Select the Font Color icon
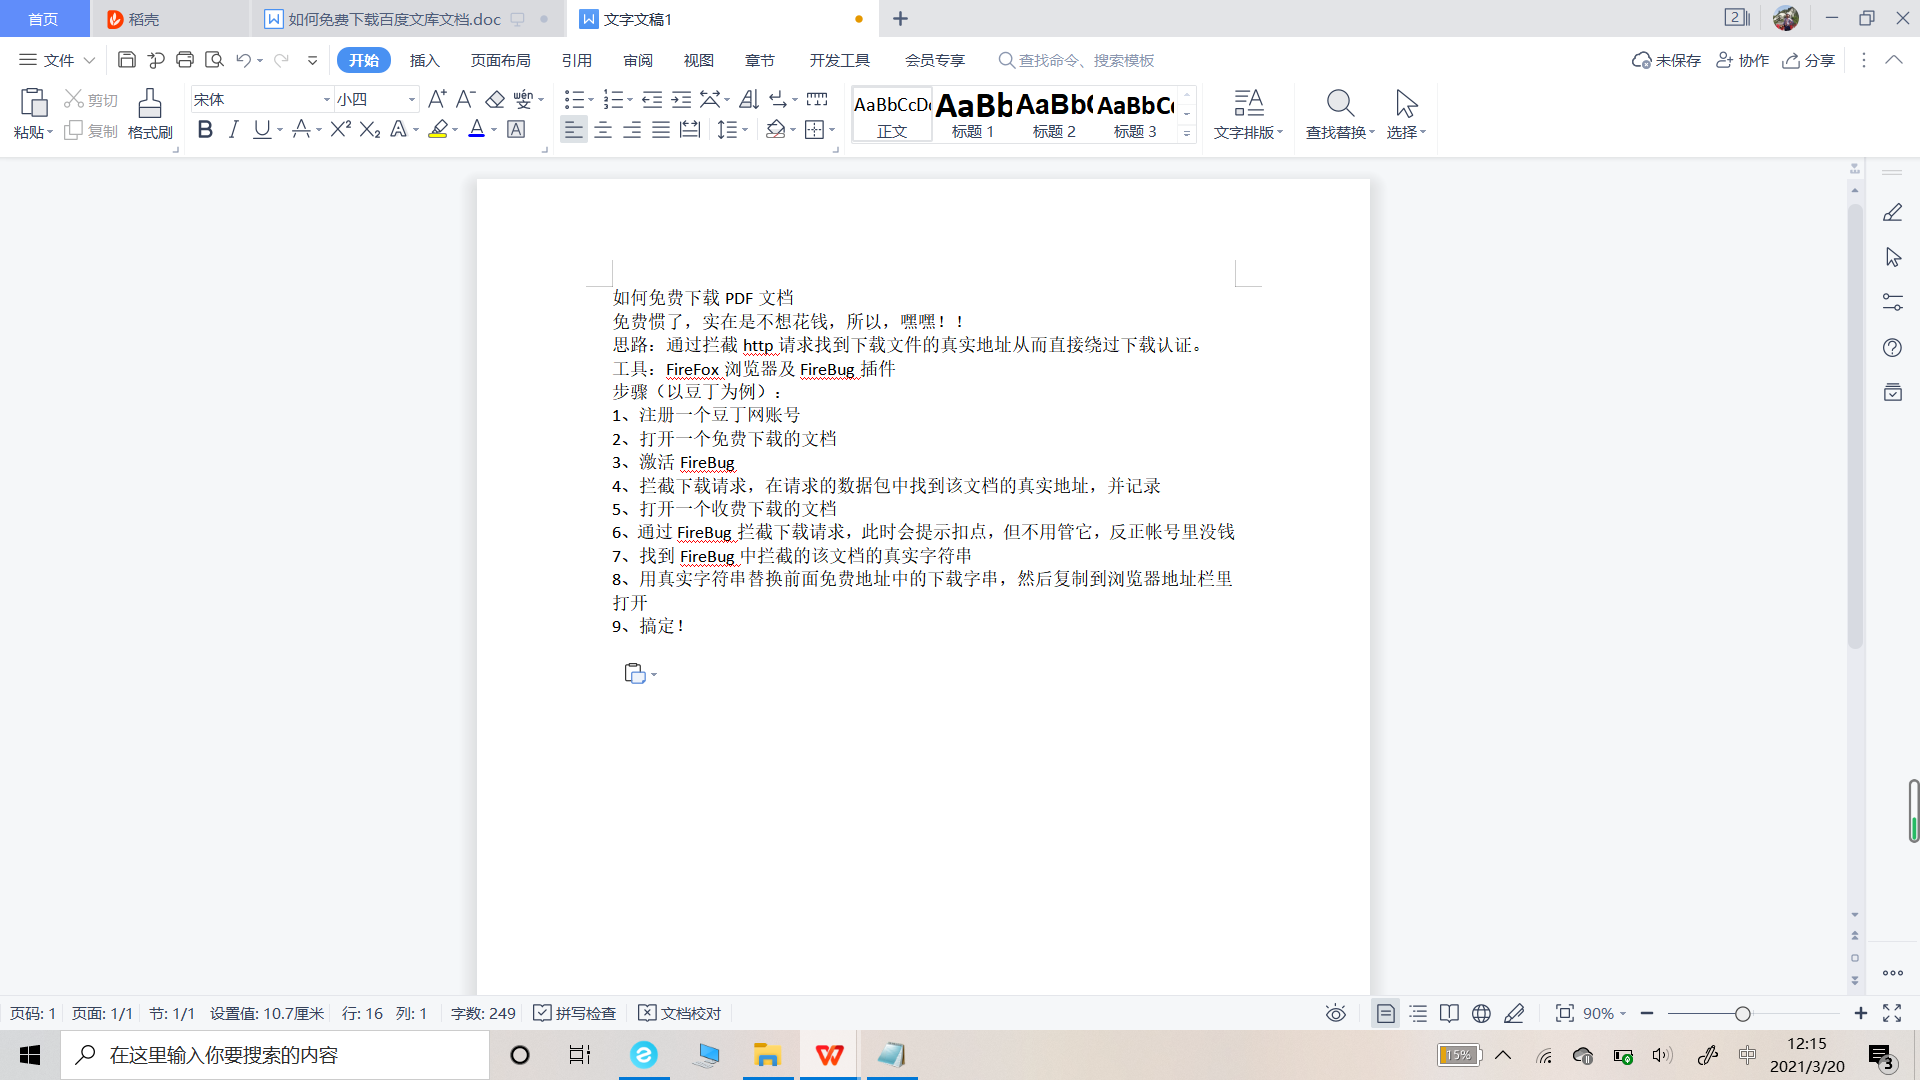1920x1080 pixels. pyautogui.click(x=476, y=129)
